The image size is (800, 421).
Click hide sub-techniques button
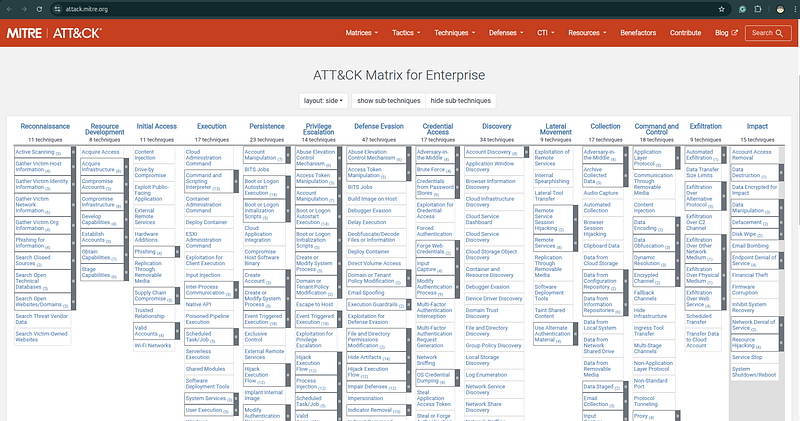tap(460, 101)
